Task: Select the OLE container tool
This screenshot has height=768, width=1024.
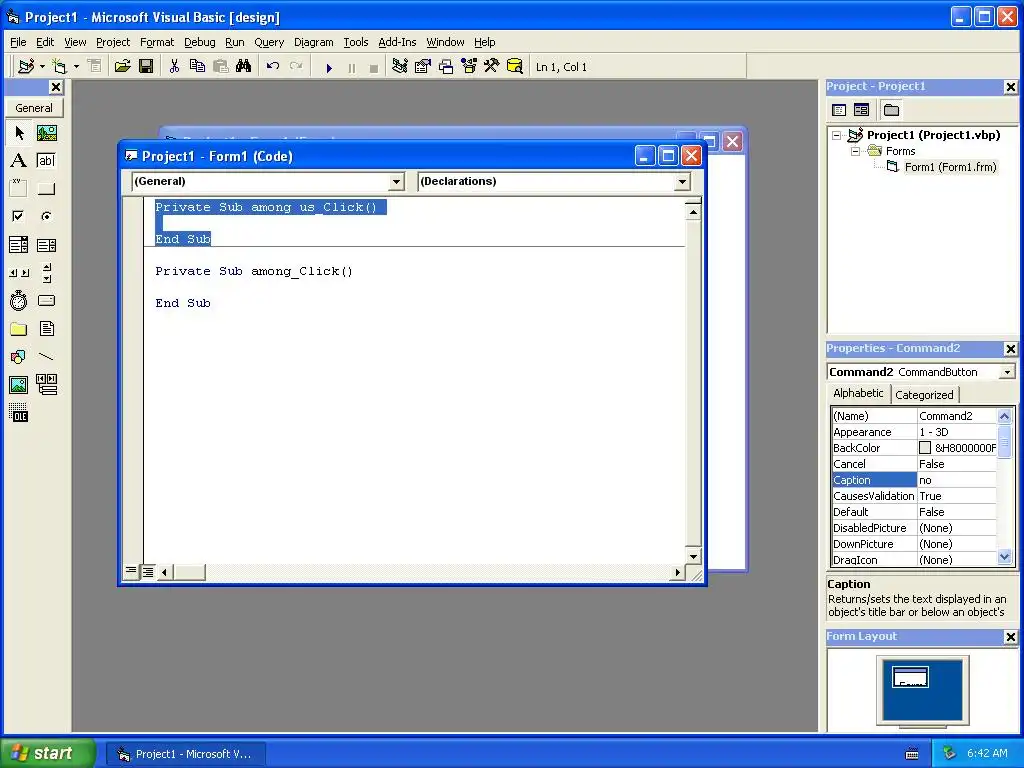Action: (x=18, y=413)
